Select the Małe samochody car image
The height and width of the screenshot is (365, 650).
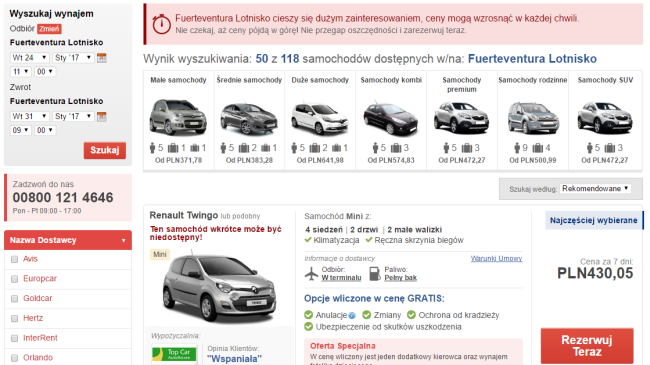pos(178,117)
